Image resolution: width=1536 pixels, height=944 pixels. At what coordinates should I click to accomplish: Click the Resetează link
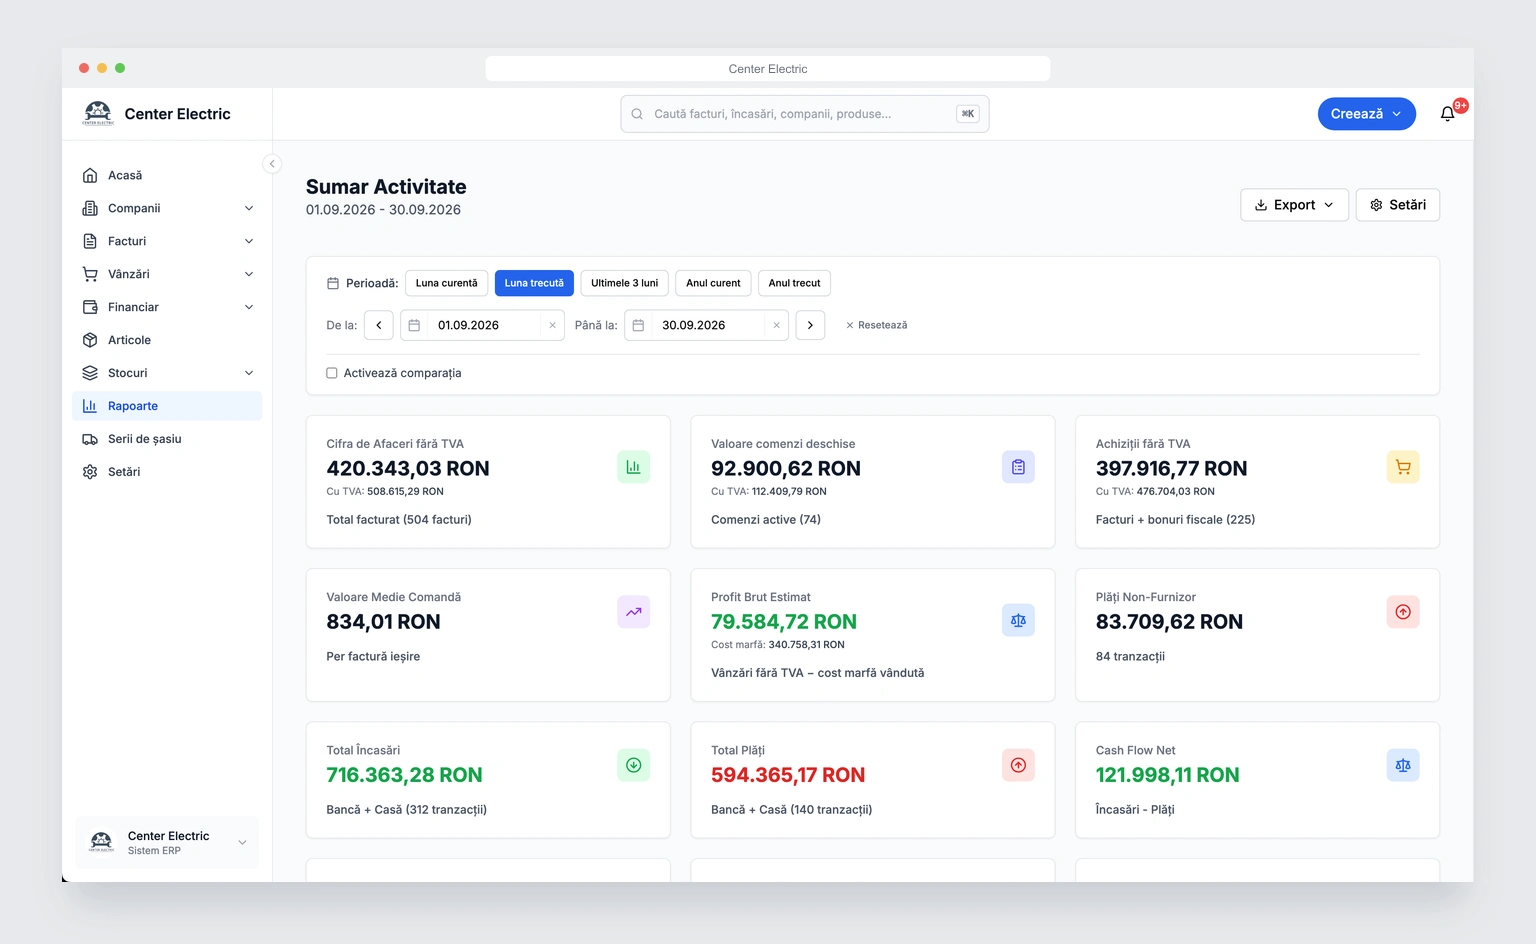[877, 325]
